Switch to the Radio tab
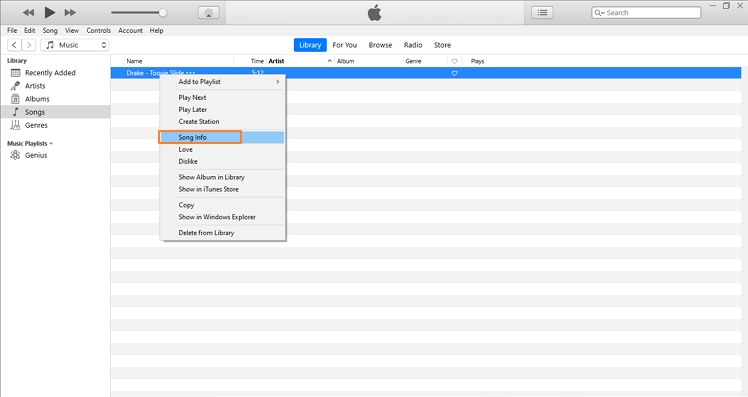 (x=413, y=45)
